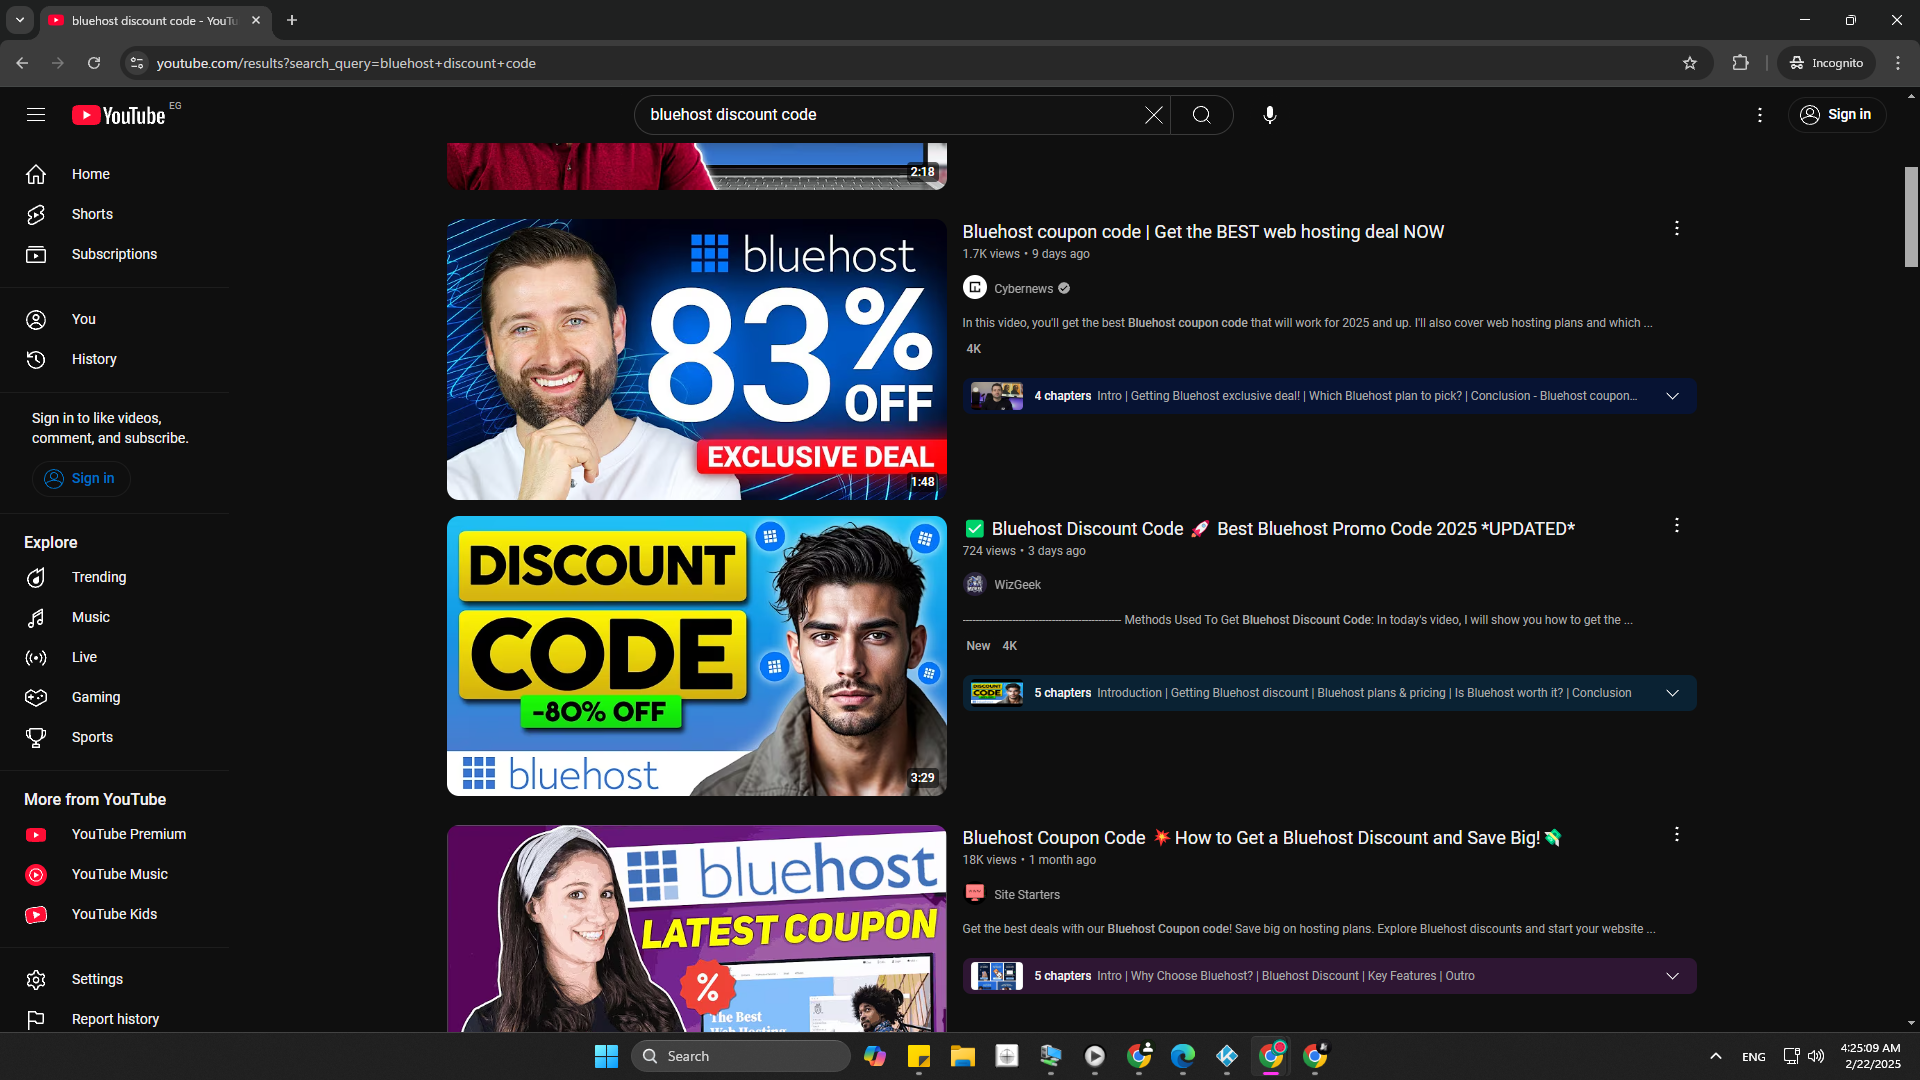Open the Discount Code video thumbnail

tap(696, 656)
